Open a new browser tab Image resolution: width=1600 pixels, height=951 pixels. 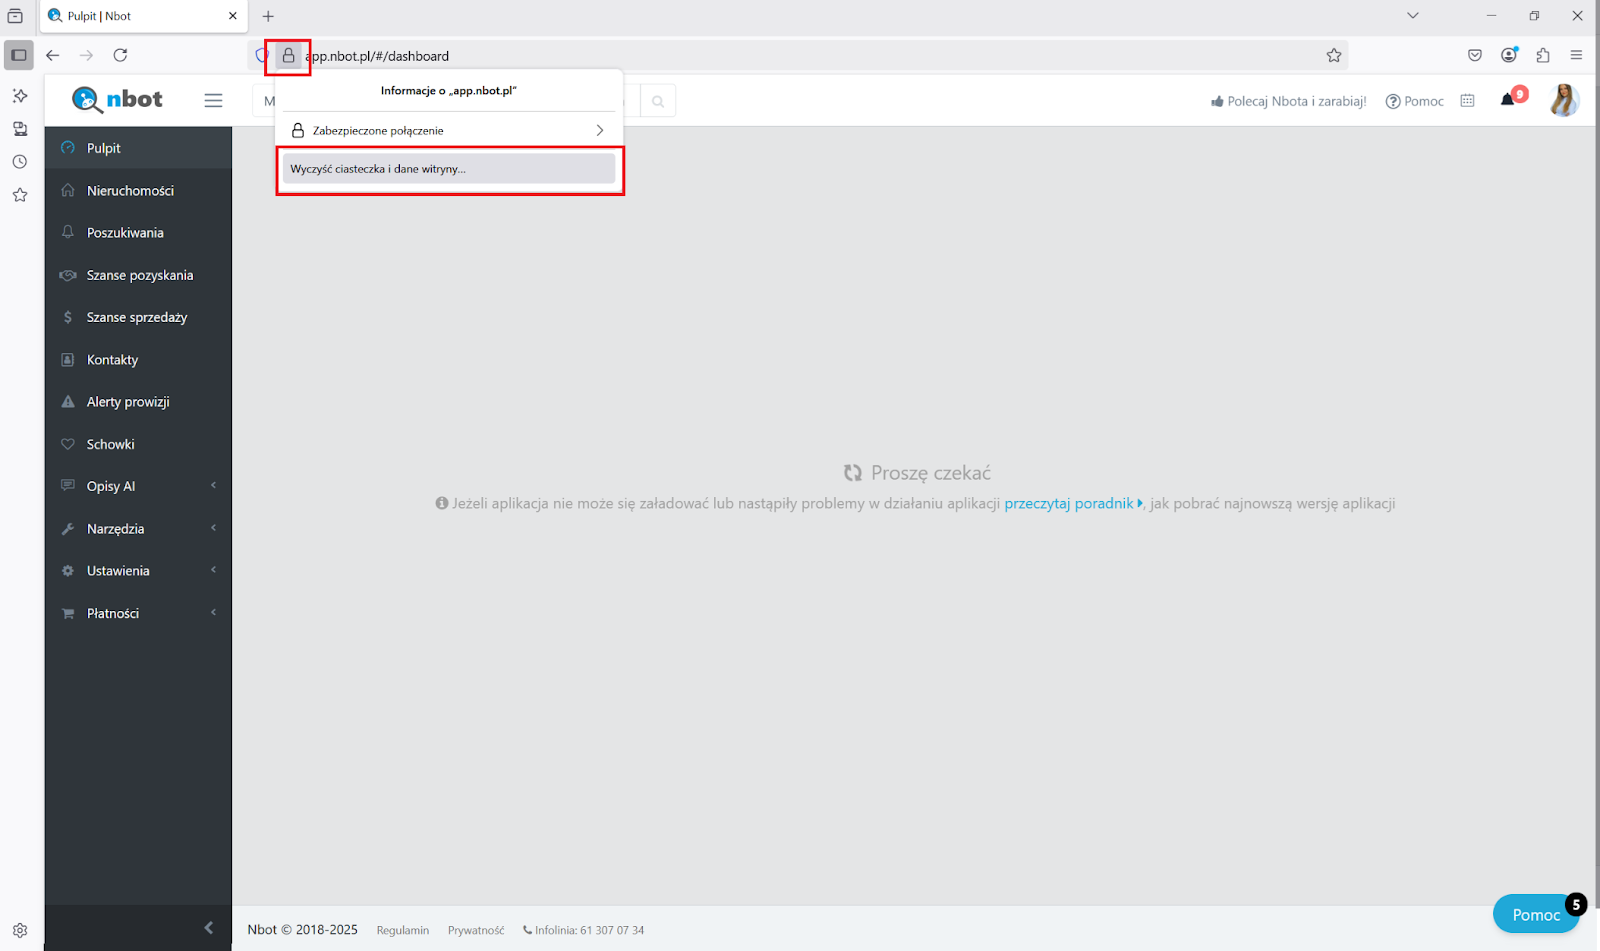click(268, 16)
